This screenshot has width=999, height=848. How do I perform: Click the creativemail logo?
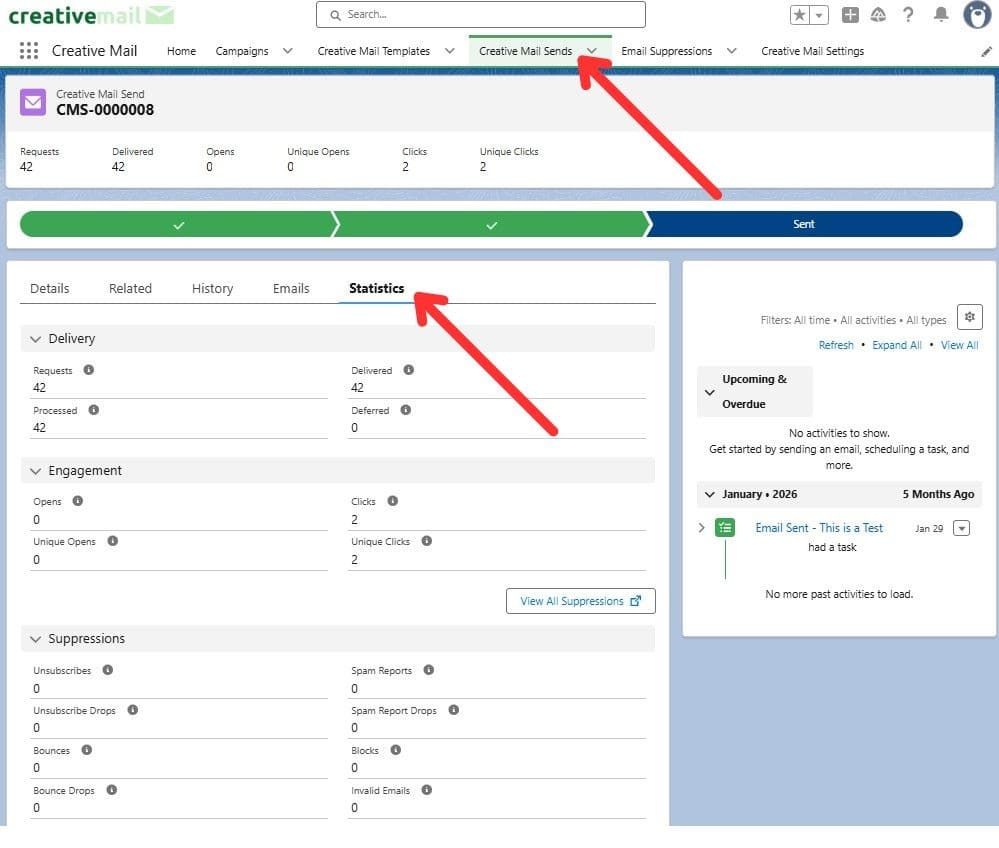coord(90,15)
